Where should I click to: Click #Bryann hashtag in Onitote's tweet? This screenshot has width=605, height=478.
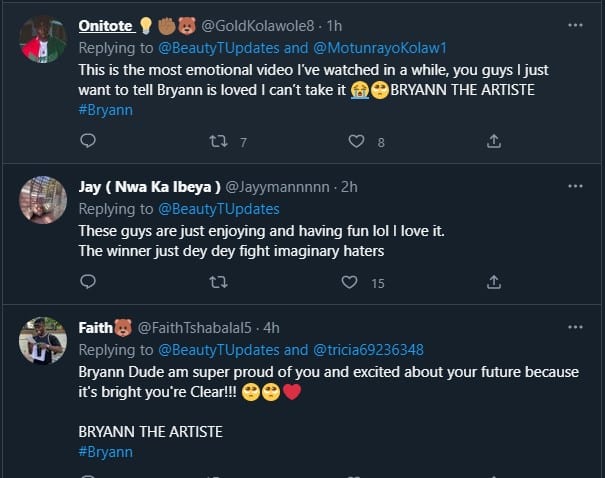(105, 110)
